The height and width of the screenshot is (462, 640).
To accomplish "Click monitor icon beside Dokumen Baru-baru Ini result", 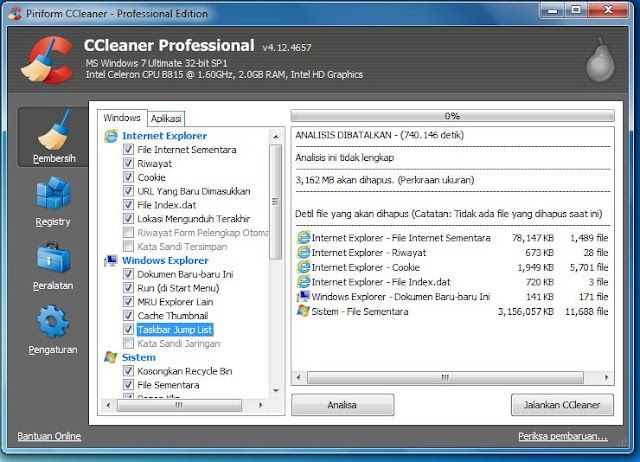I will pos(303,296).
